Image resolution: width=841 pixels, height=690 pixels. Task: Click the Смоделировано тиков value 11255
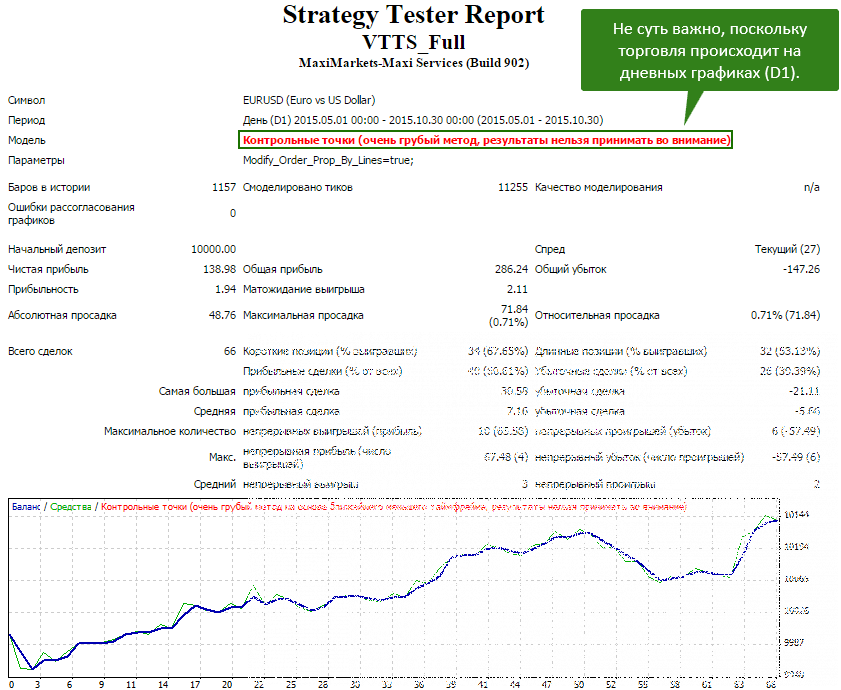tap(512, 187)
